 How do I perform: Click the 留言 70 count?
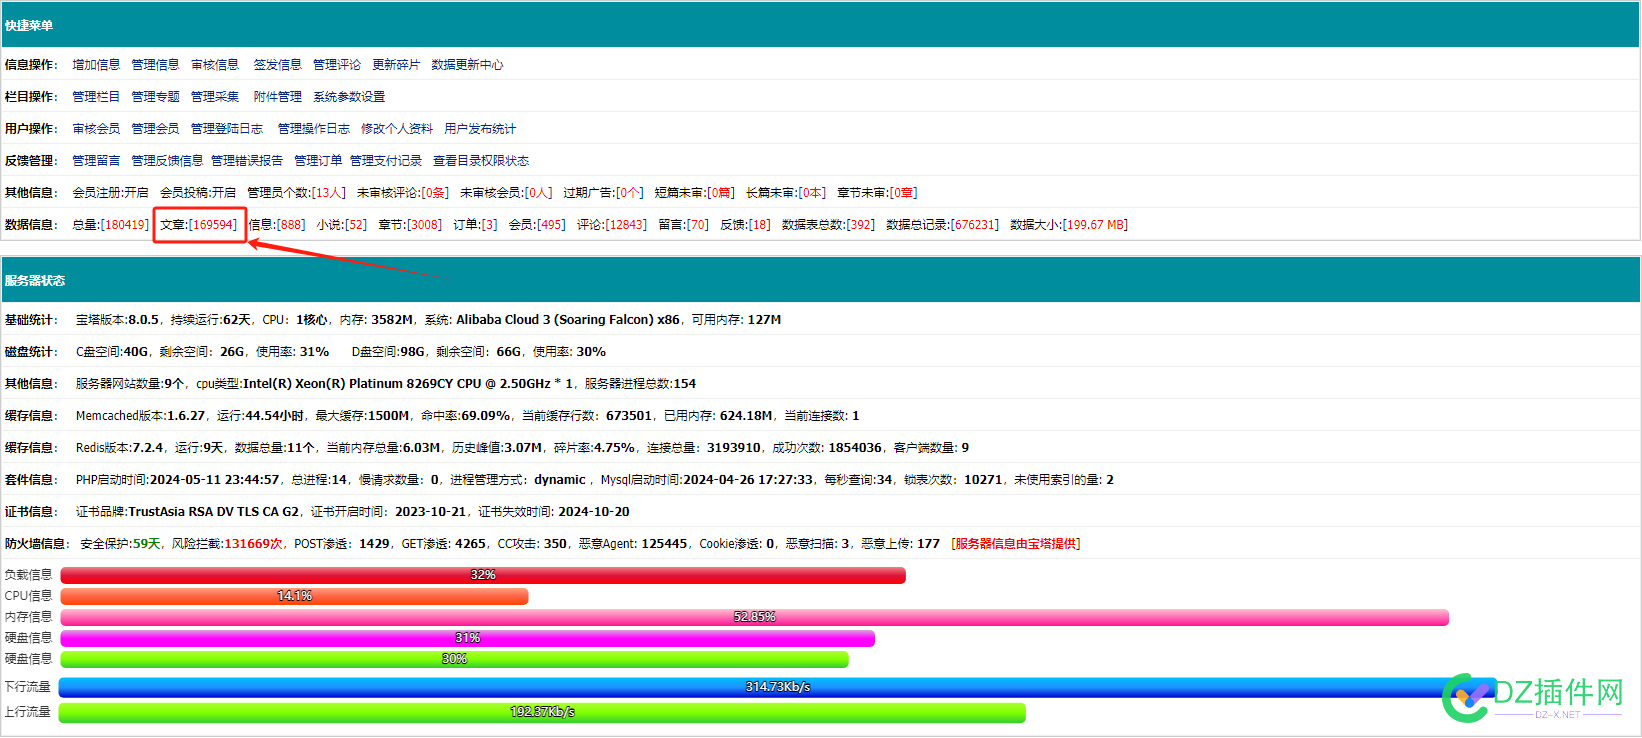tap(683, 225)
